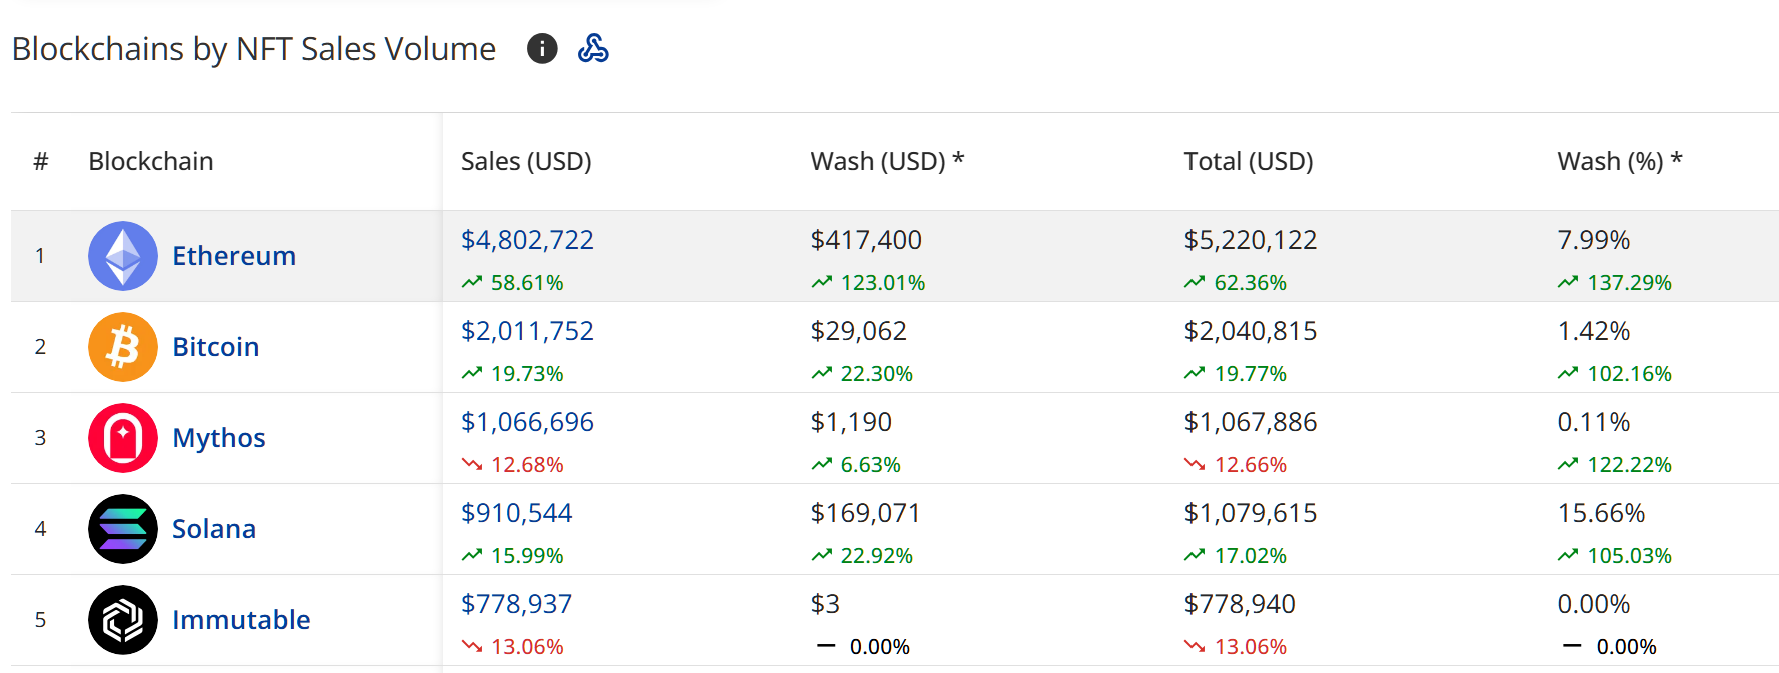Viewport: 1779px width, 673px height.
Task: Click the Blockchains by NFT Sales Volume title
Action: click(x=254, y=49)
